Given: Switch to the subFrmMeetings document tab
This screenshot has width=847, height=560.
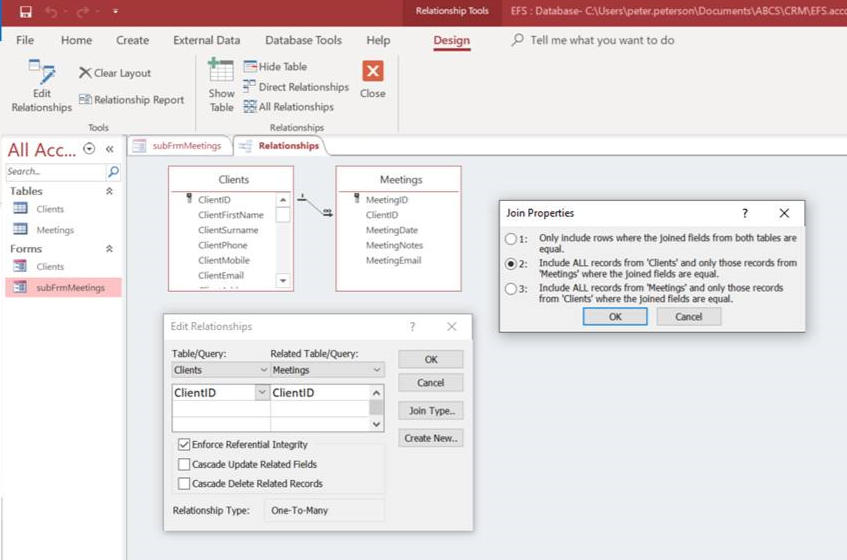Looking at the screenshot, I should [178, 146].
